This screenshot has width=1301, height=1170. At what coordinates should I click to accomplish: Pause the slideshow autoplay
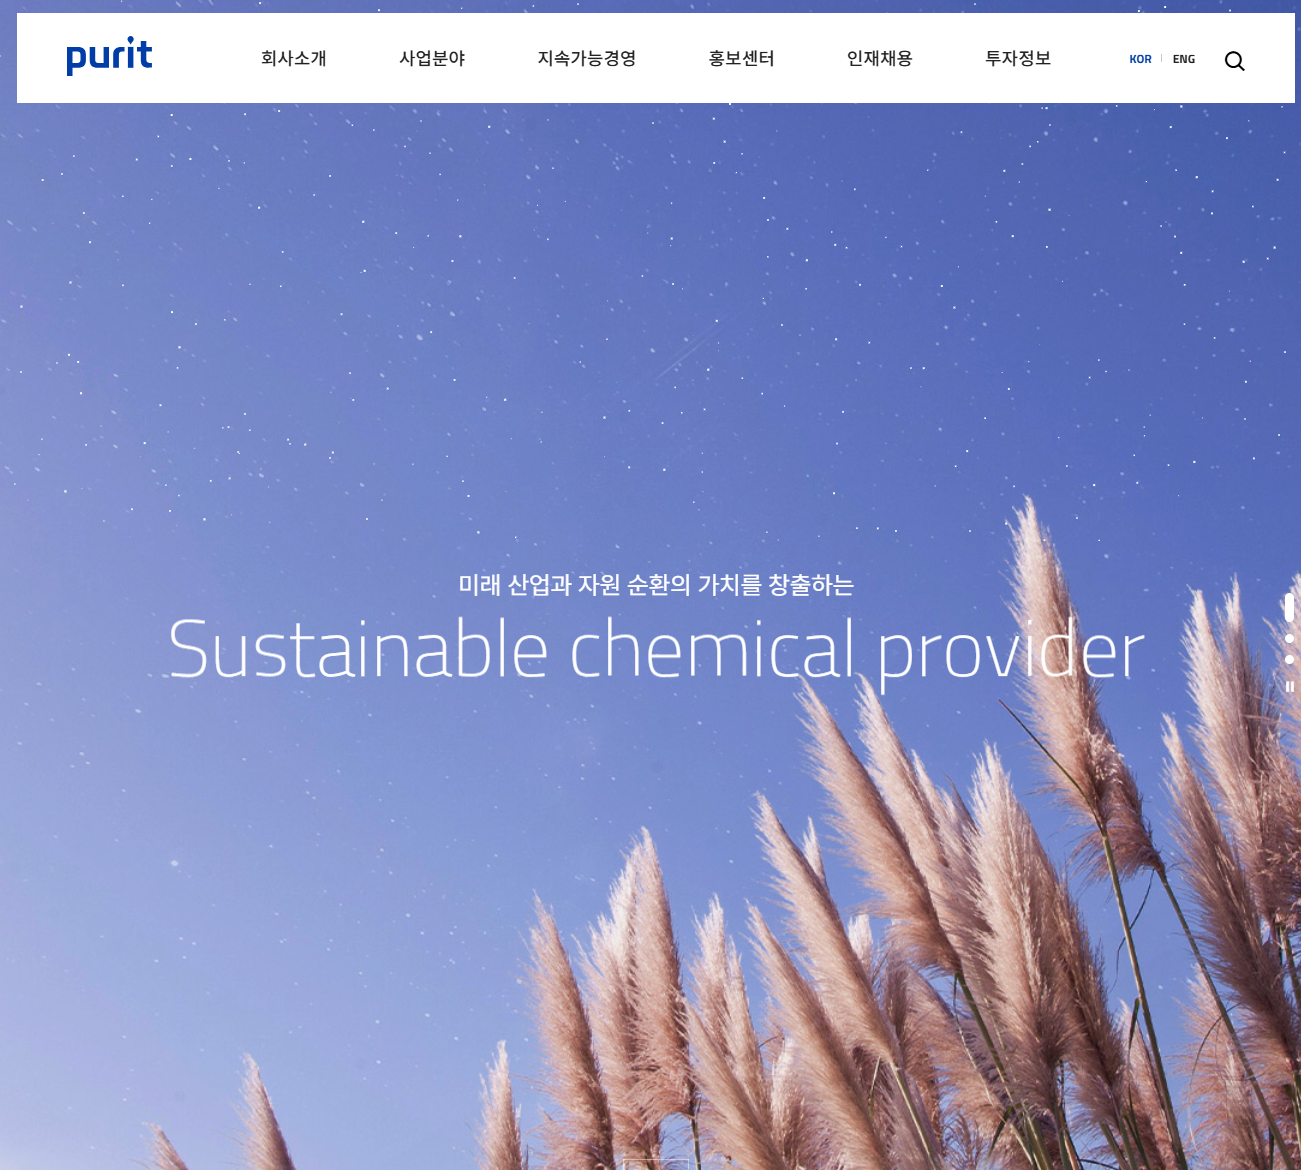point(1290,686)
